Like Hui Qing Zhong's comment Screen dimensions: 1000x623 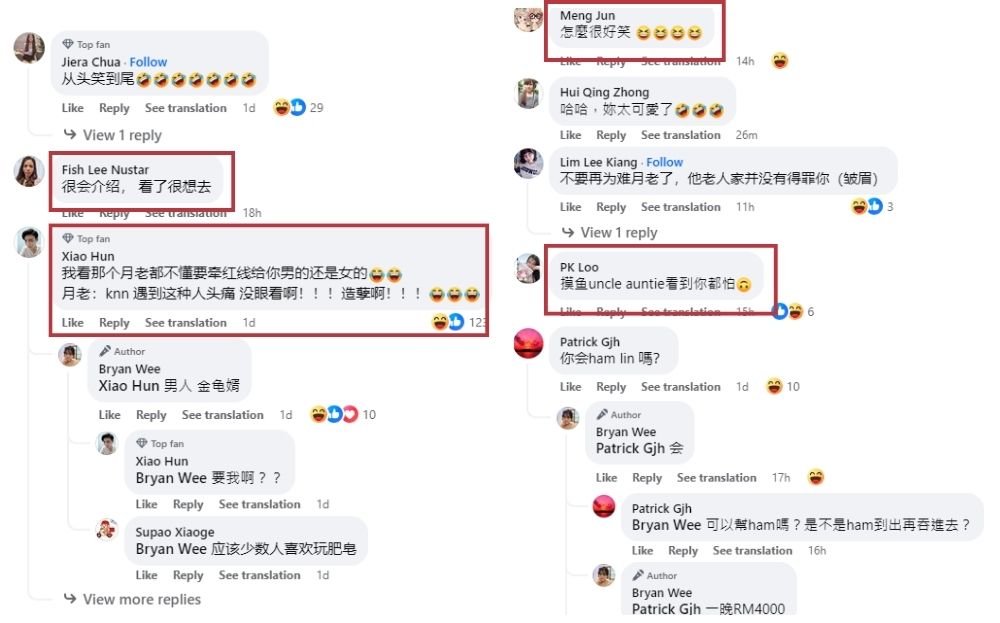point(570,135)
